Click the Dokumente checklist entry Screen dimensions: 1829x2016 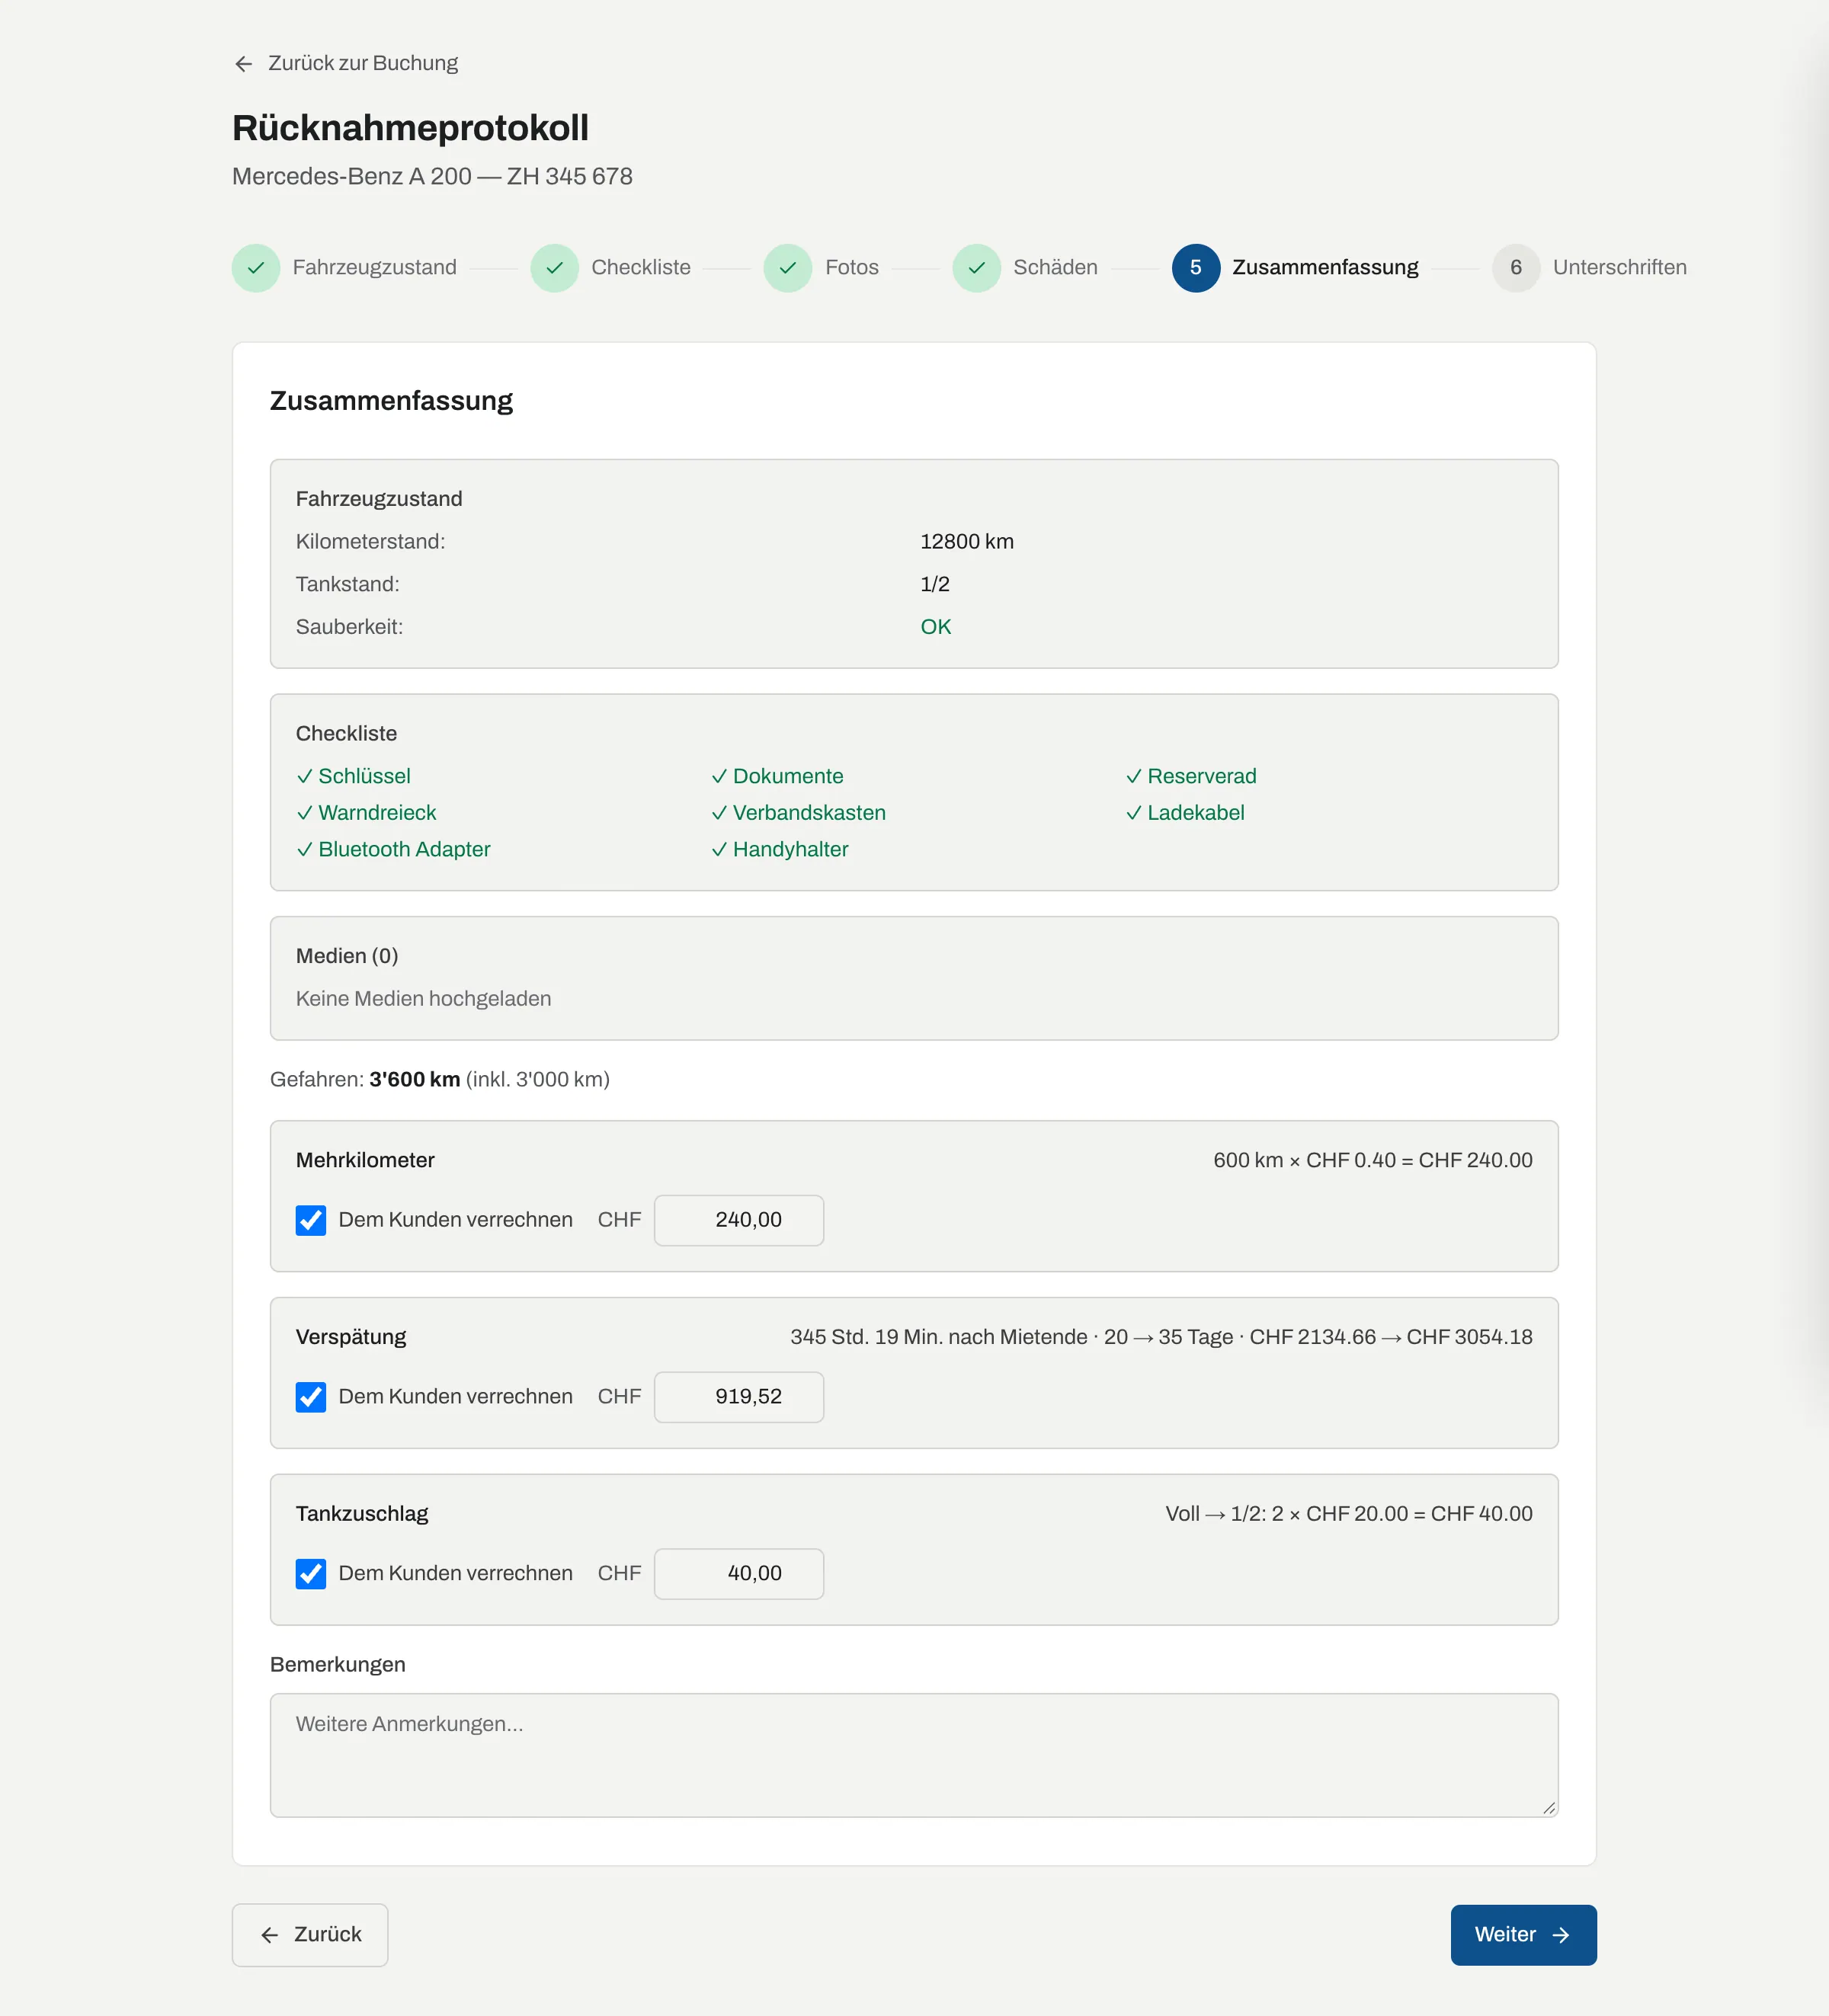click(x=777, y=776)
